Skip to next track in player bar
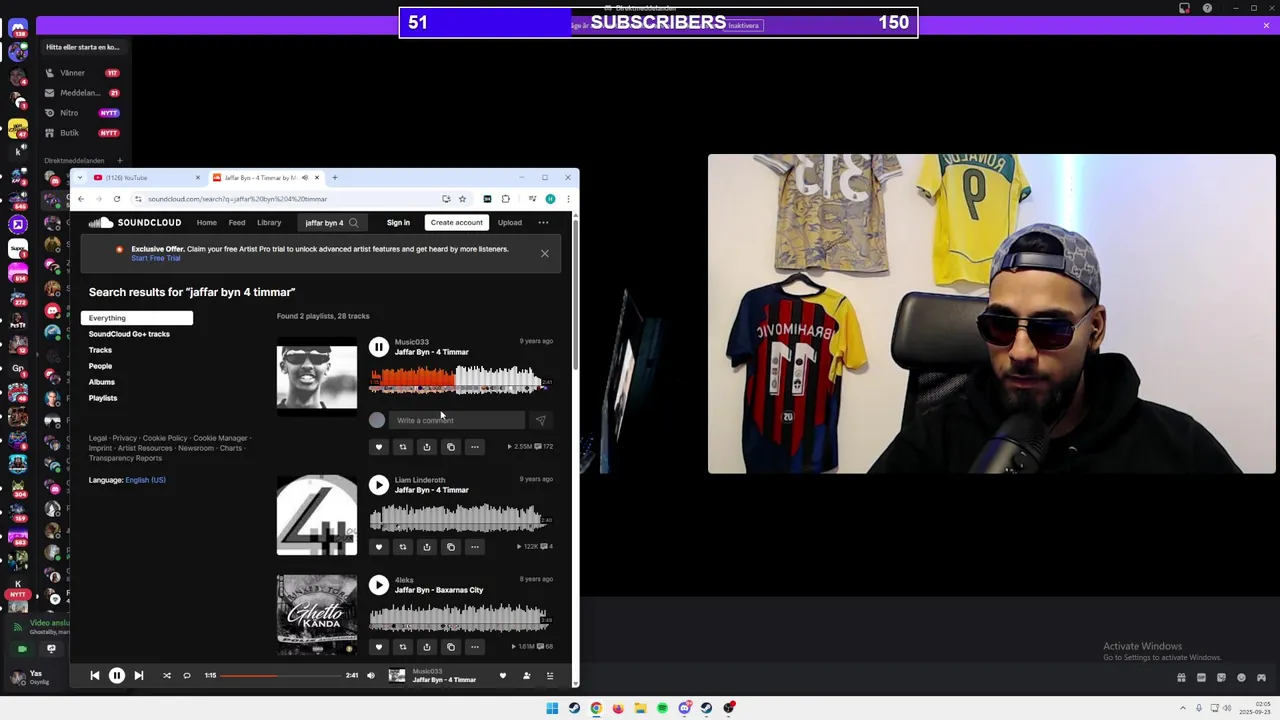The height and width of the screenshot is (720, 1280). pos(138,676)
